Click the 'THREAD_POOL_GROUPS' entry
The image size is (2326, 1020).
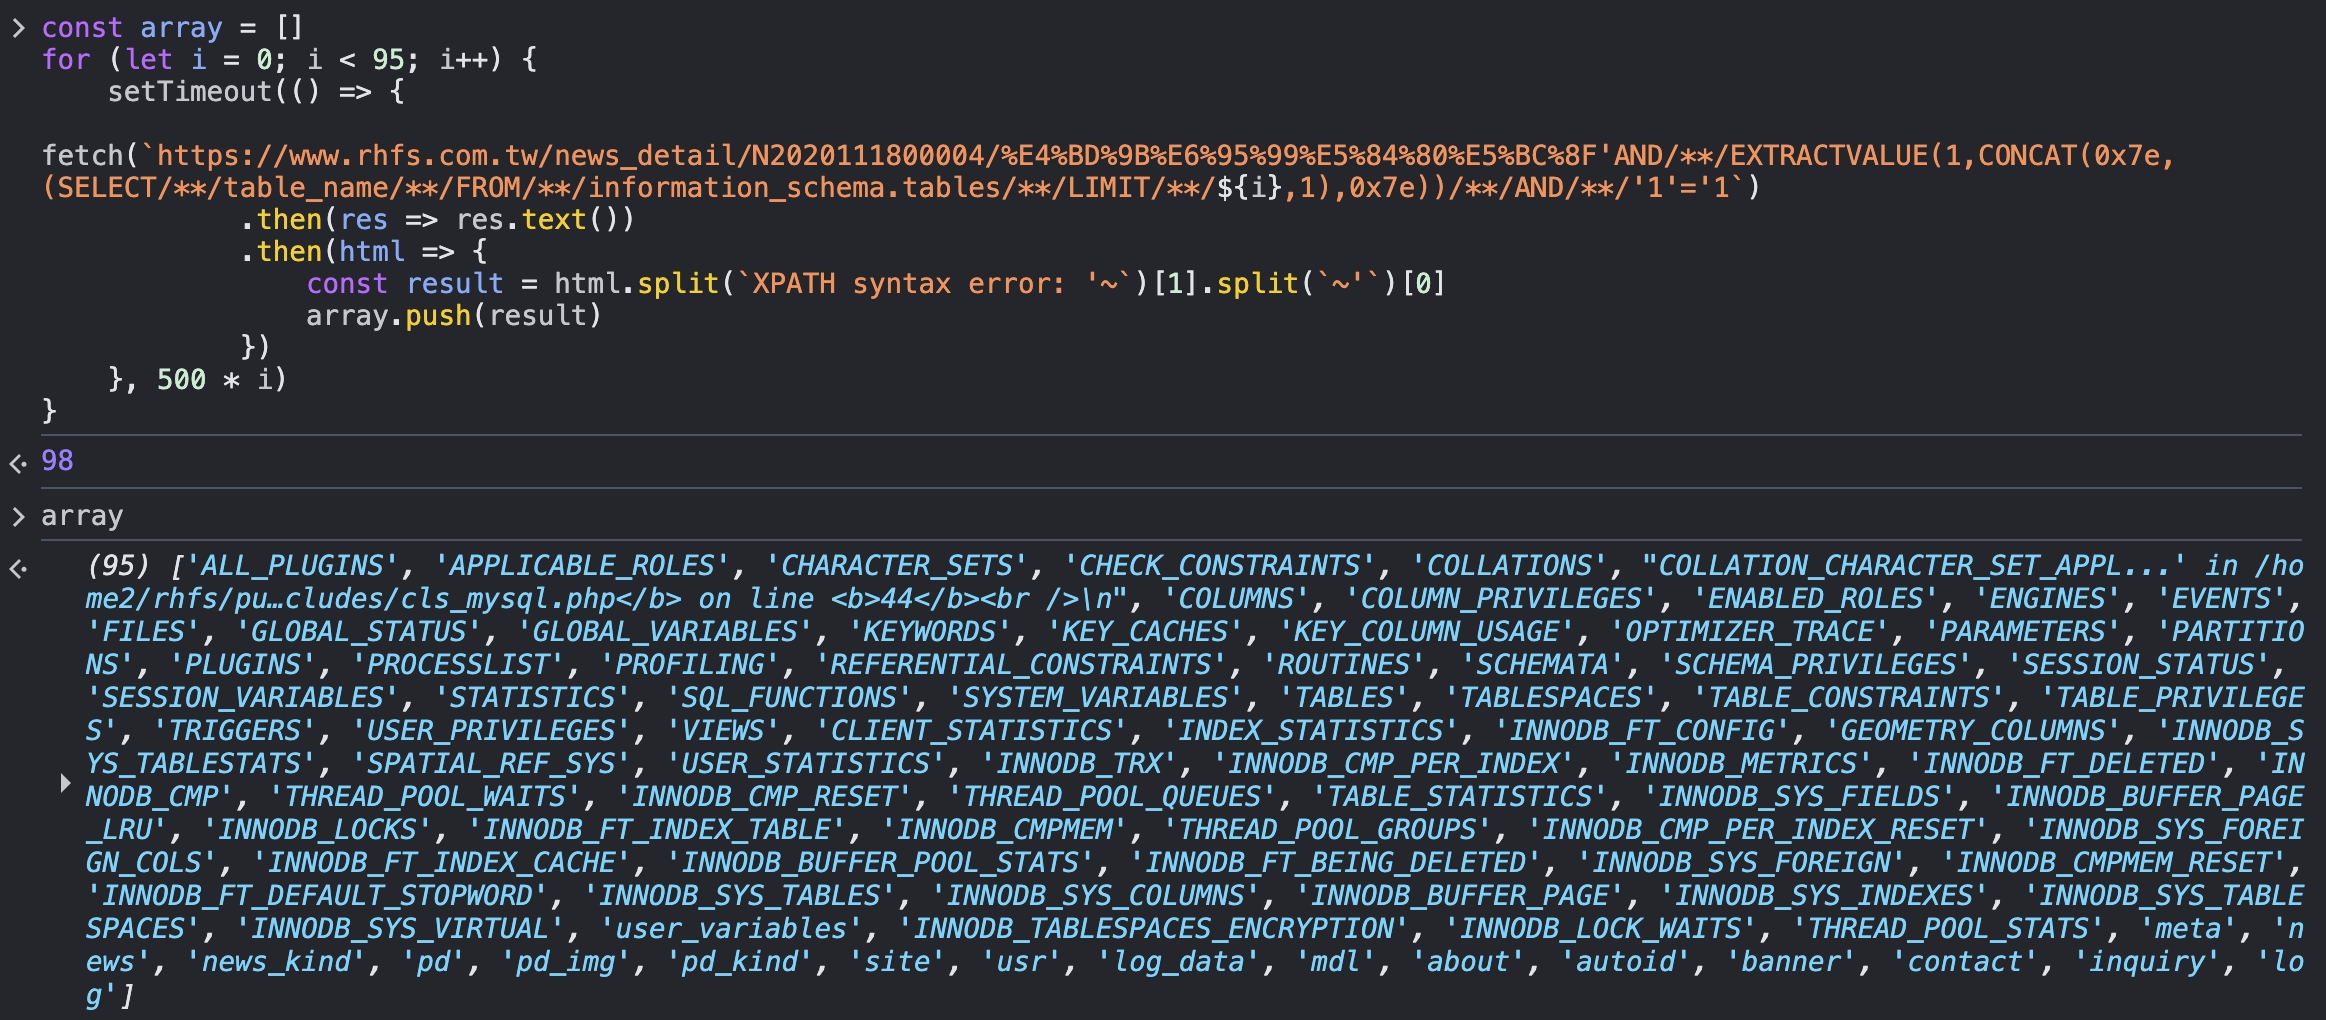pos(1327,830)
